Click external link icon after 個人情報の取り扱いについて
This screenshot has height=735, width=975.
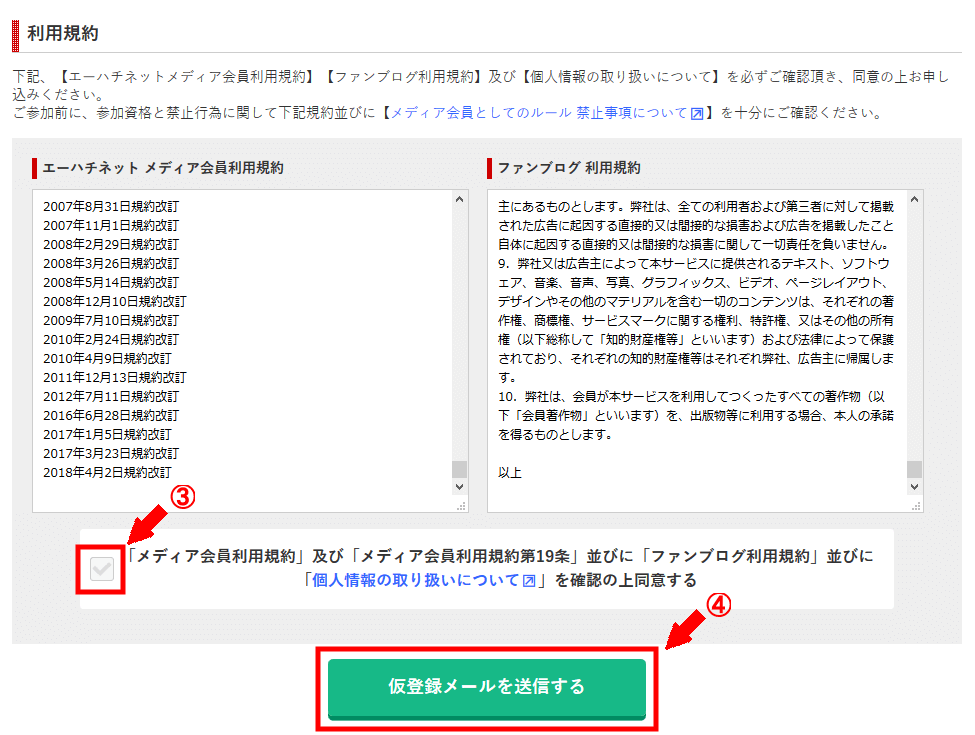(x=529, y=581)
